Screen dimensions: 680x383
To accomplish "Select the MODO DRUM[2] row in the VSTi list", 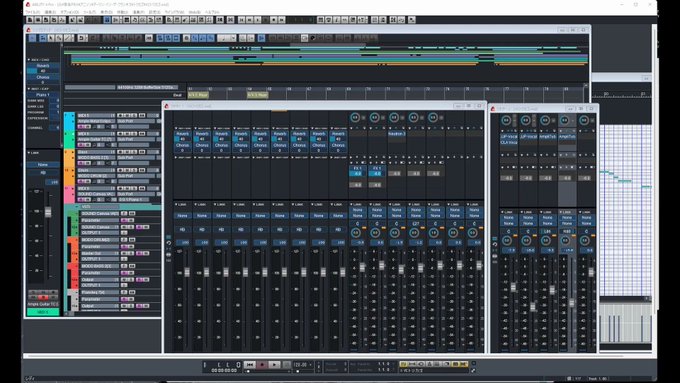I will 100,240.
